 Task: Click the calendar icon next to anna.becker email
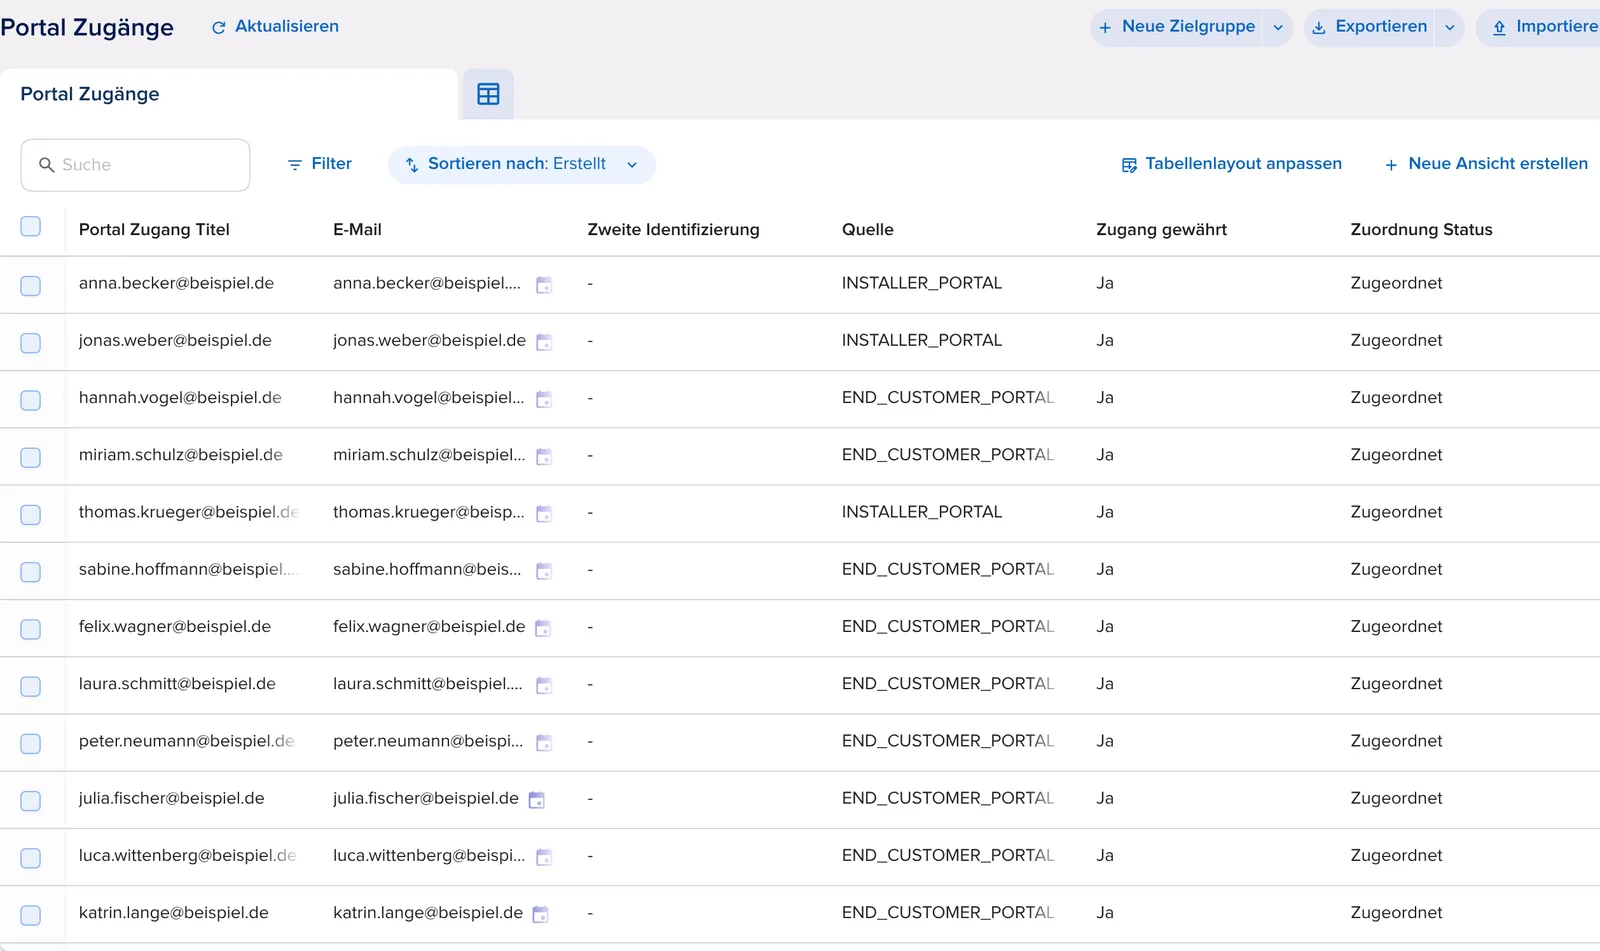[544, 285]
